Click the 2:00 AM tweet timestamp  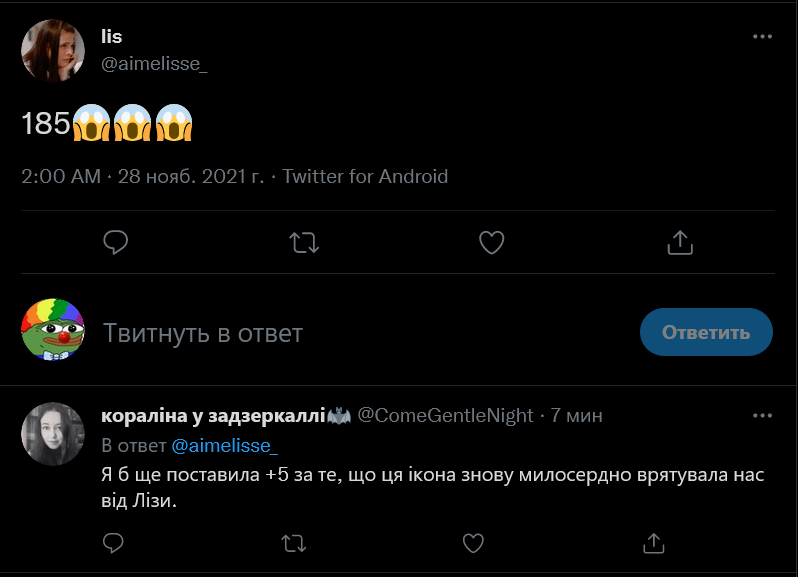click(x=61, y=177)
